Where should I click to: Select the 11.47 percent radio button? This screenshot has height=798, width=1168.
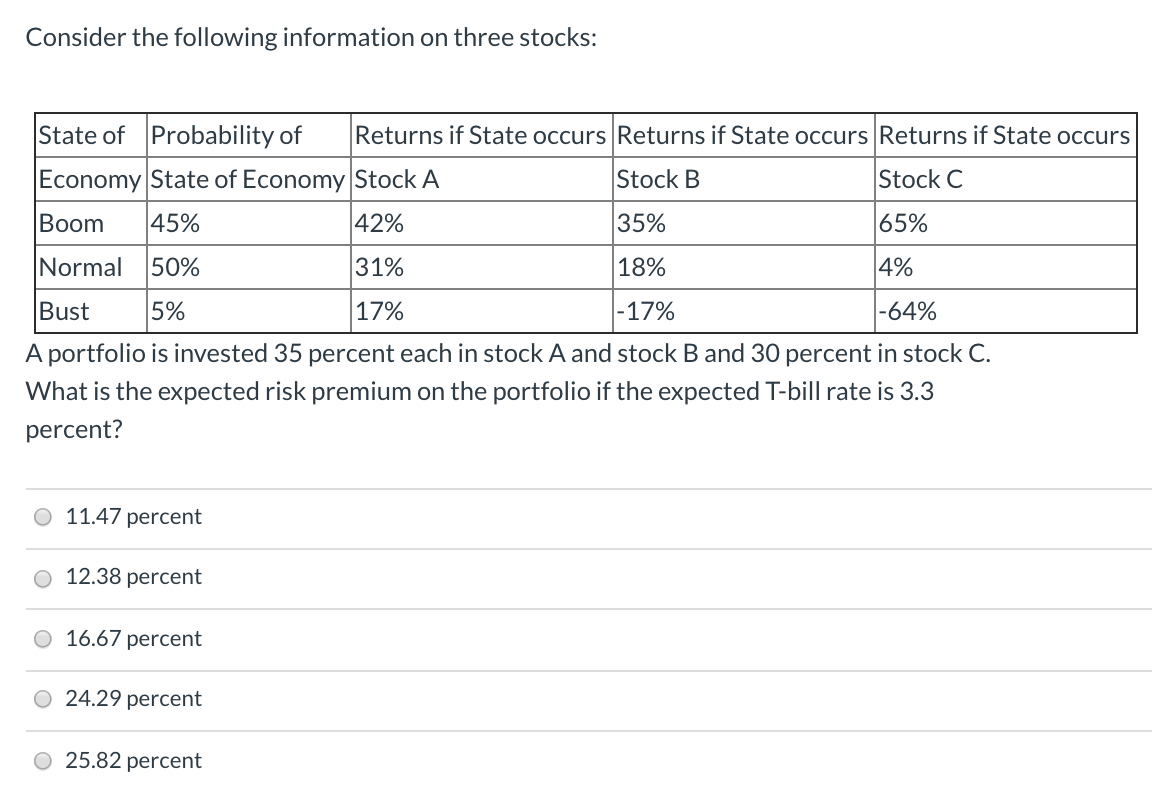pos(43,518)
